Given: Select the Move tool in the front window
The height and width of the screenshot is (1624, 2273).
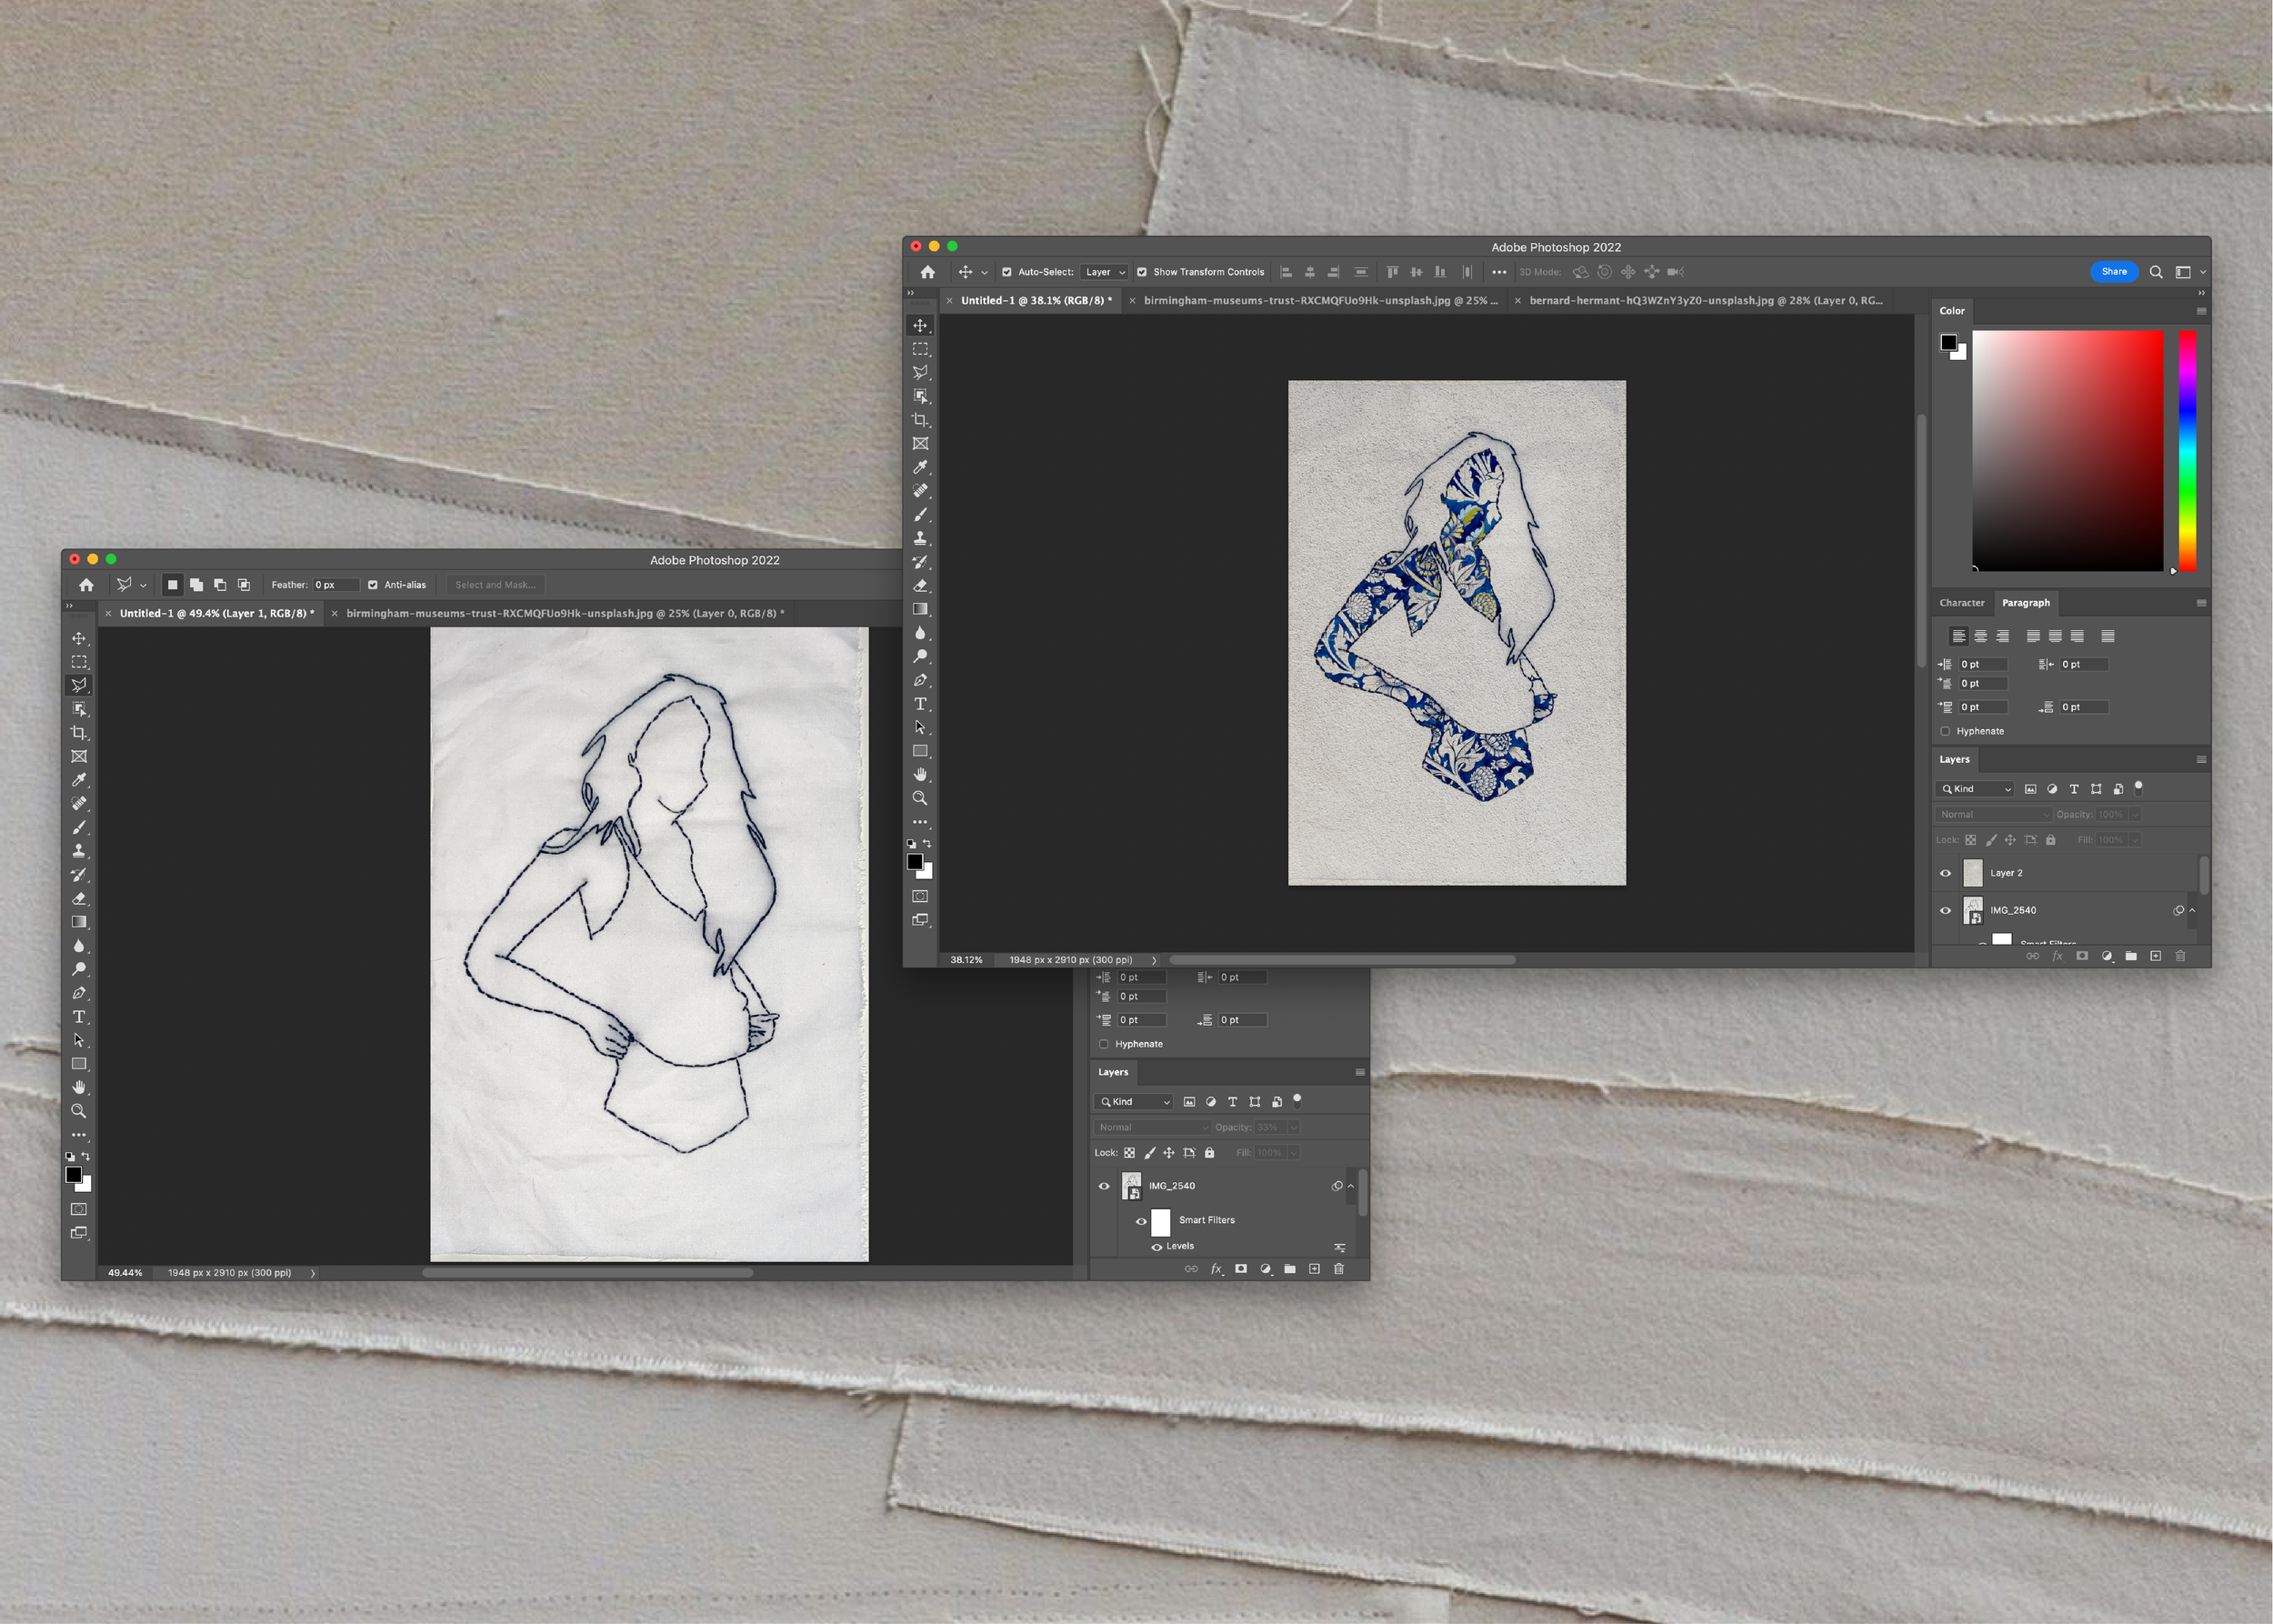Looking at the screenshot, I should (920, 326).
